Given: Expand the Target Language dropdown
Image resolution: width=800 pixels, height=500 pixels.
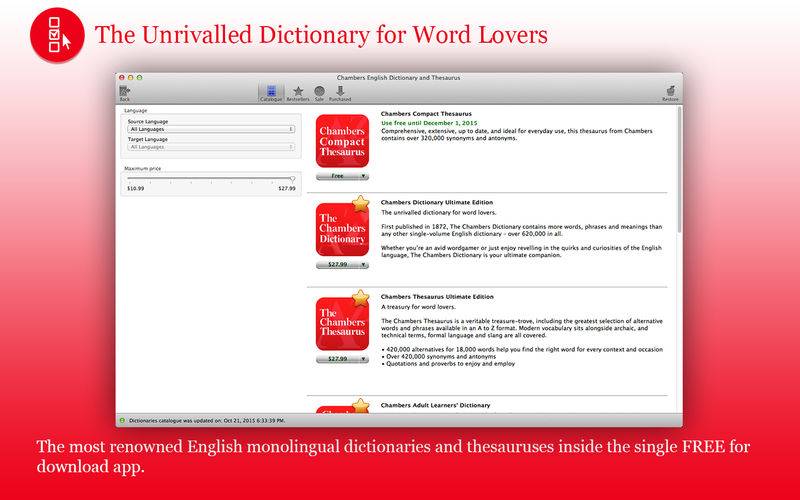Looking at the screenshot, I should click(x=211, y=147).
